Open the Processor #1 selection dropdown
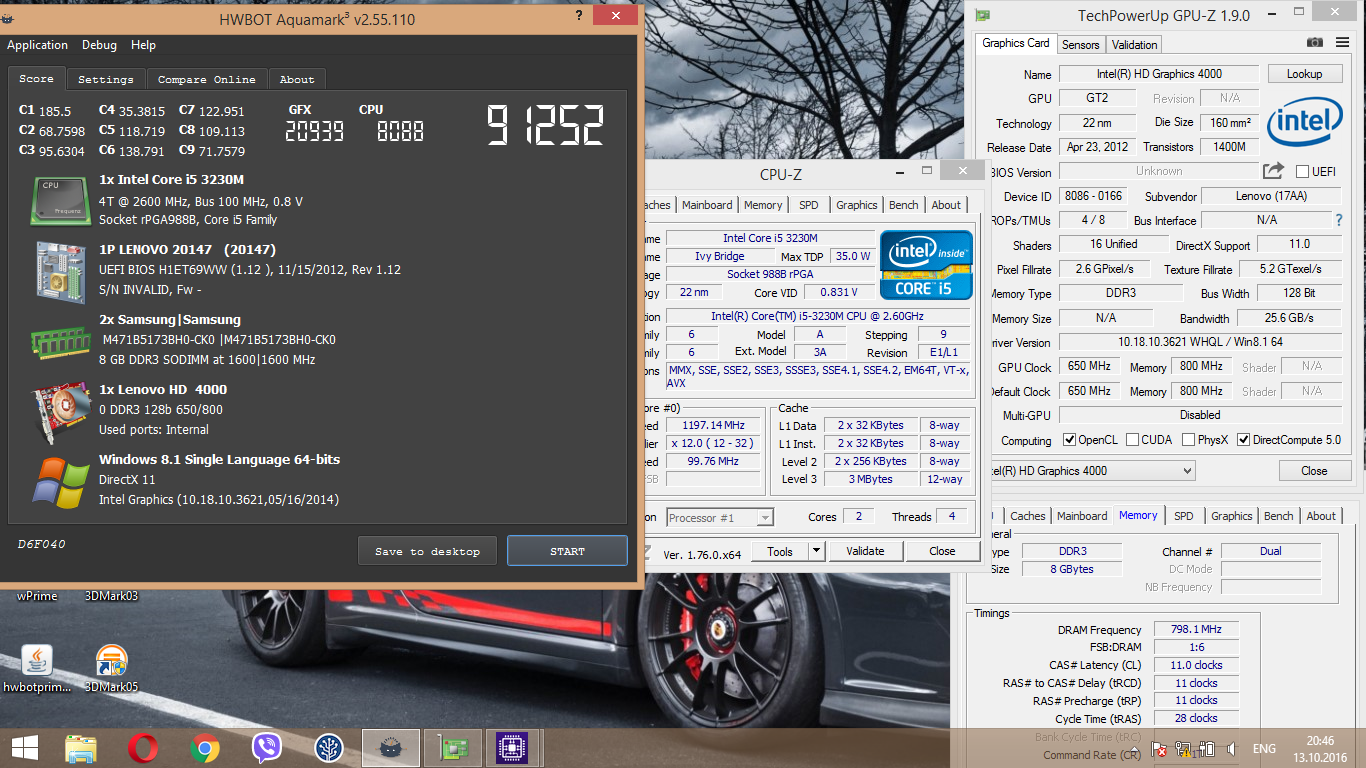 pyautogui.click(x=720, y=517)
